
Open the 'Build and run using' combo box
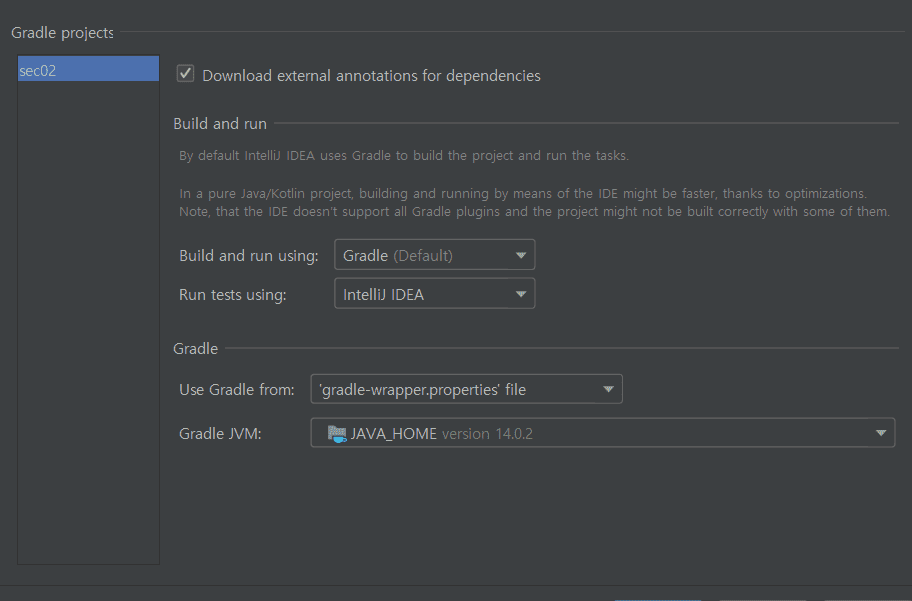[434, 255]
